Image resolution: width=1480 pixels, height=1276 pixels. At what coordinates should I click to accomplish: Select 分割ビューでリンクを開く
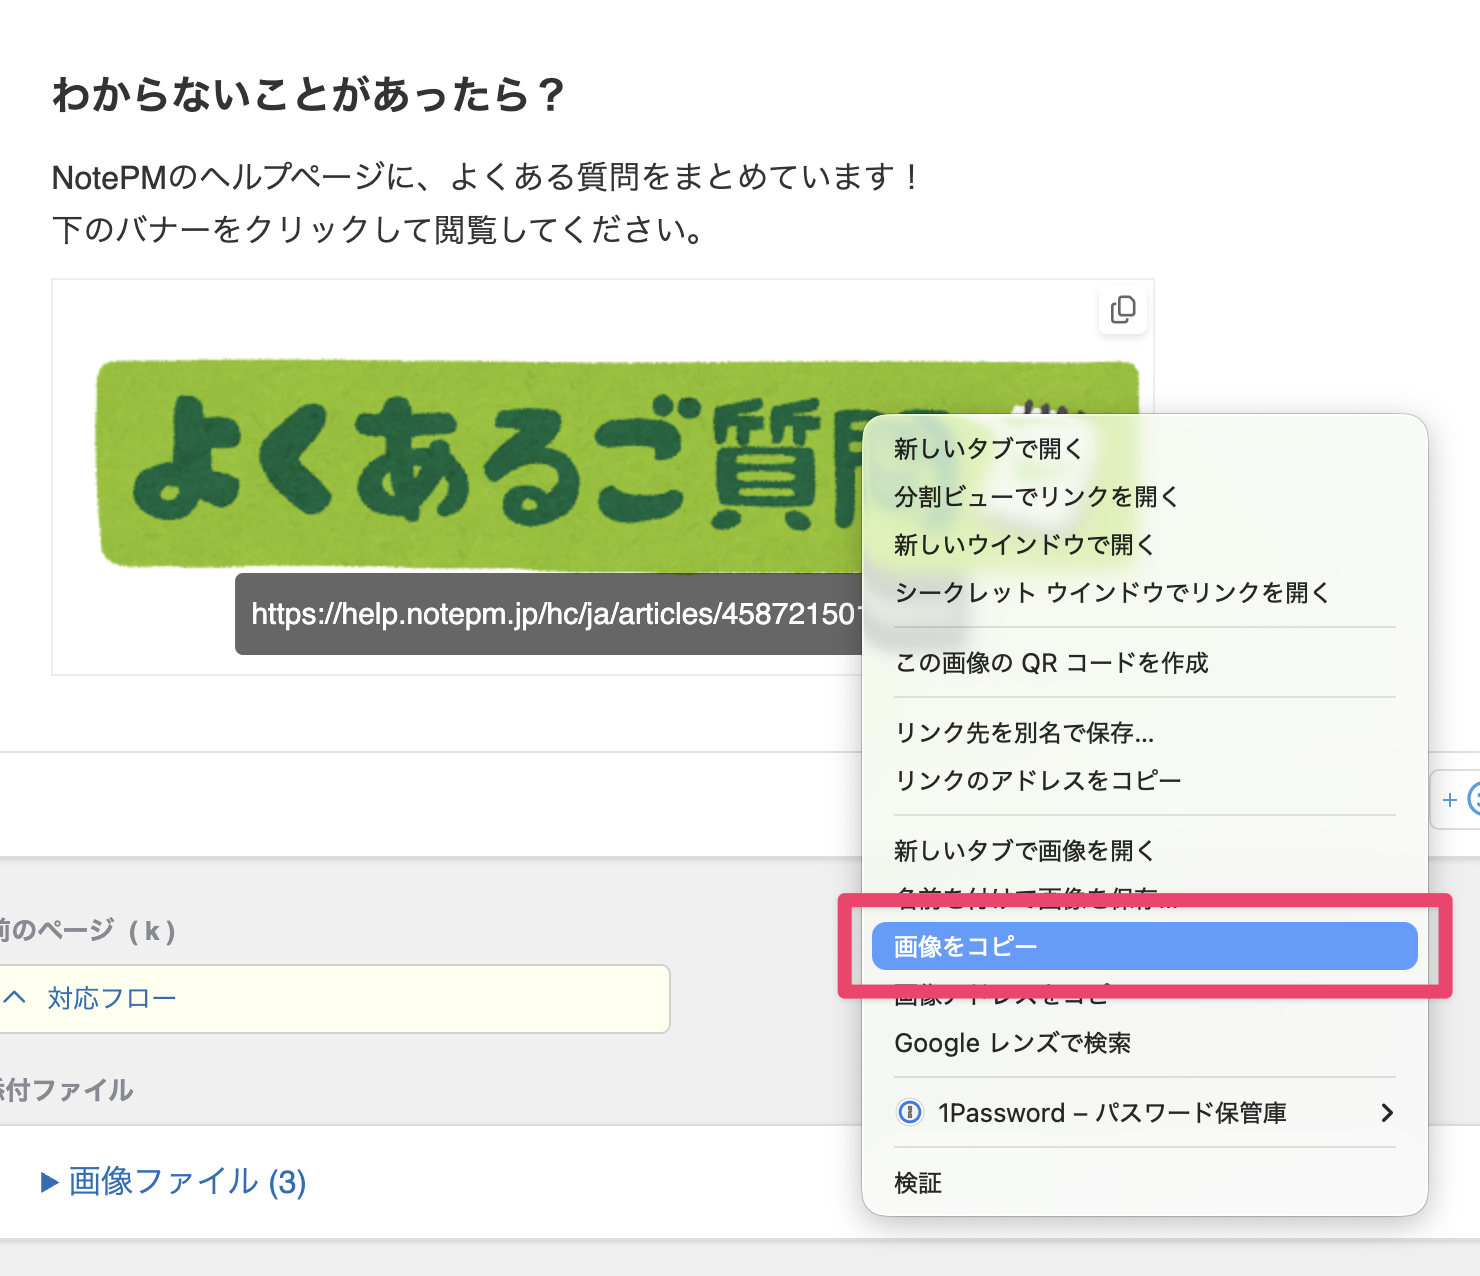click(x=1036, y=497)
